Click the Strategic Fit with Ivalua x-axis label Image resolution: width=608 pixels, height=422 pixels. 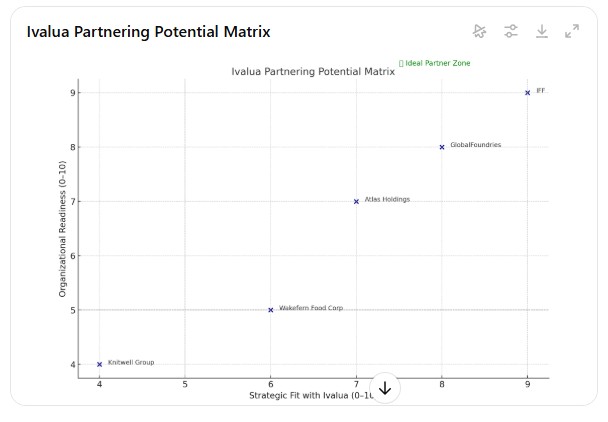[x=310, y=396]
